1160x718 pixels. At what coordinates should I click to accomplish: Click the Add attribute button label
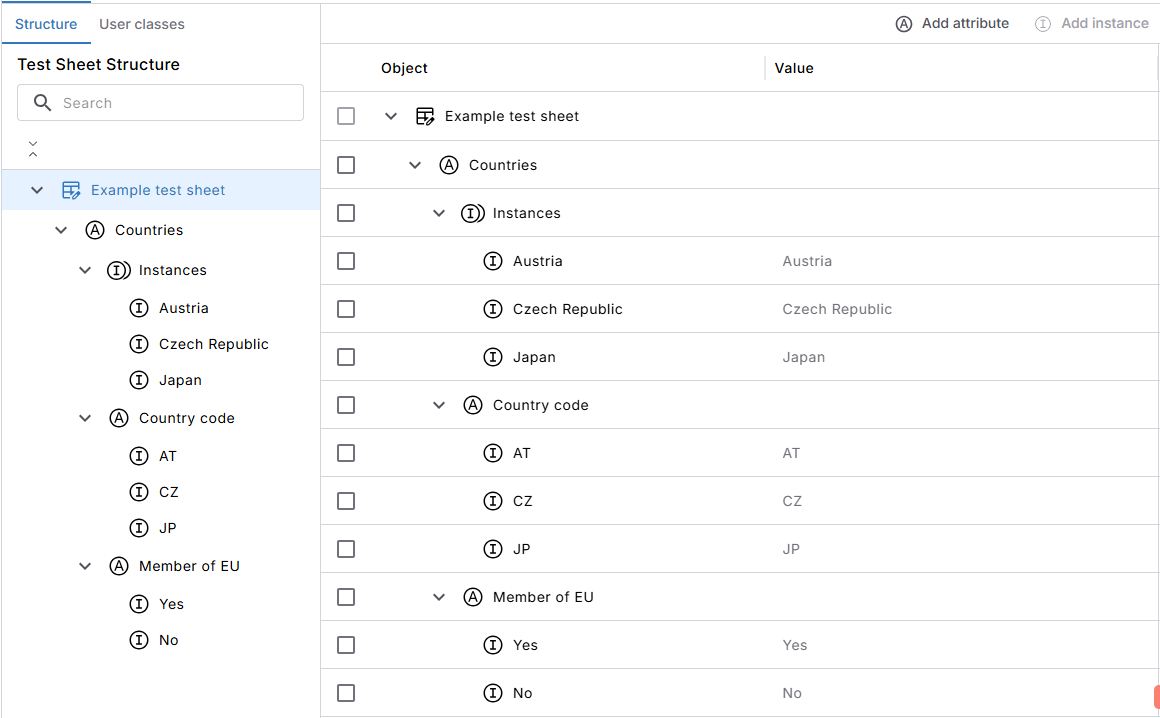pos(965,23)
